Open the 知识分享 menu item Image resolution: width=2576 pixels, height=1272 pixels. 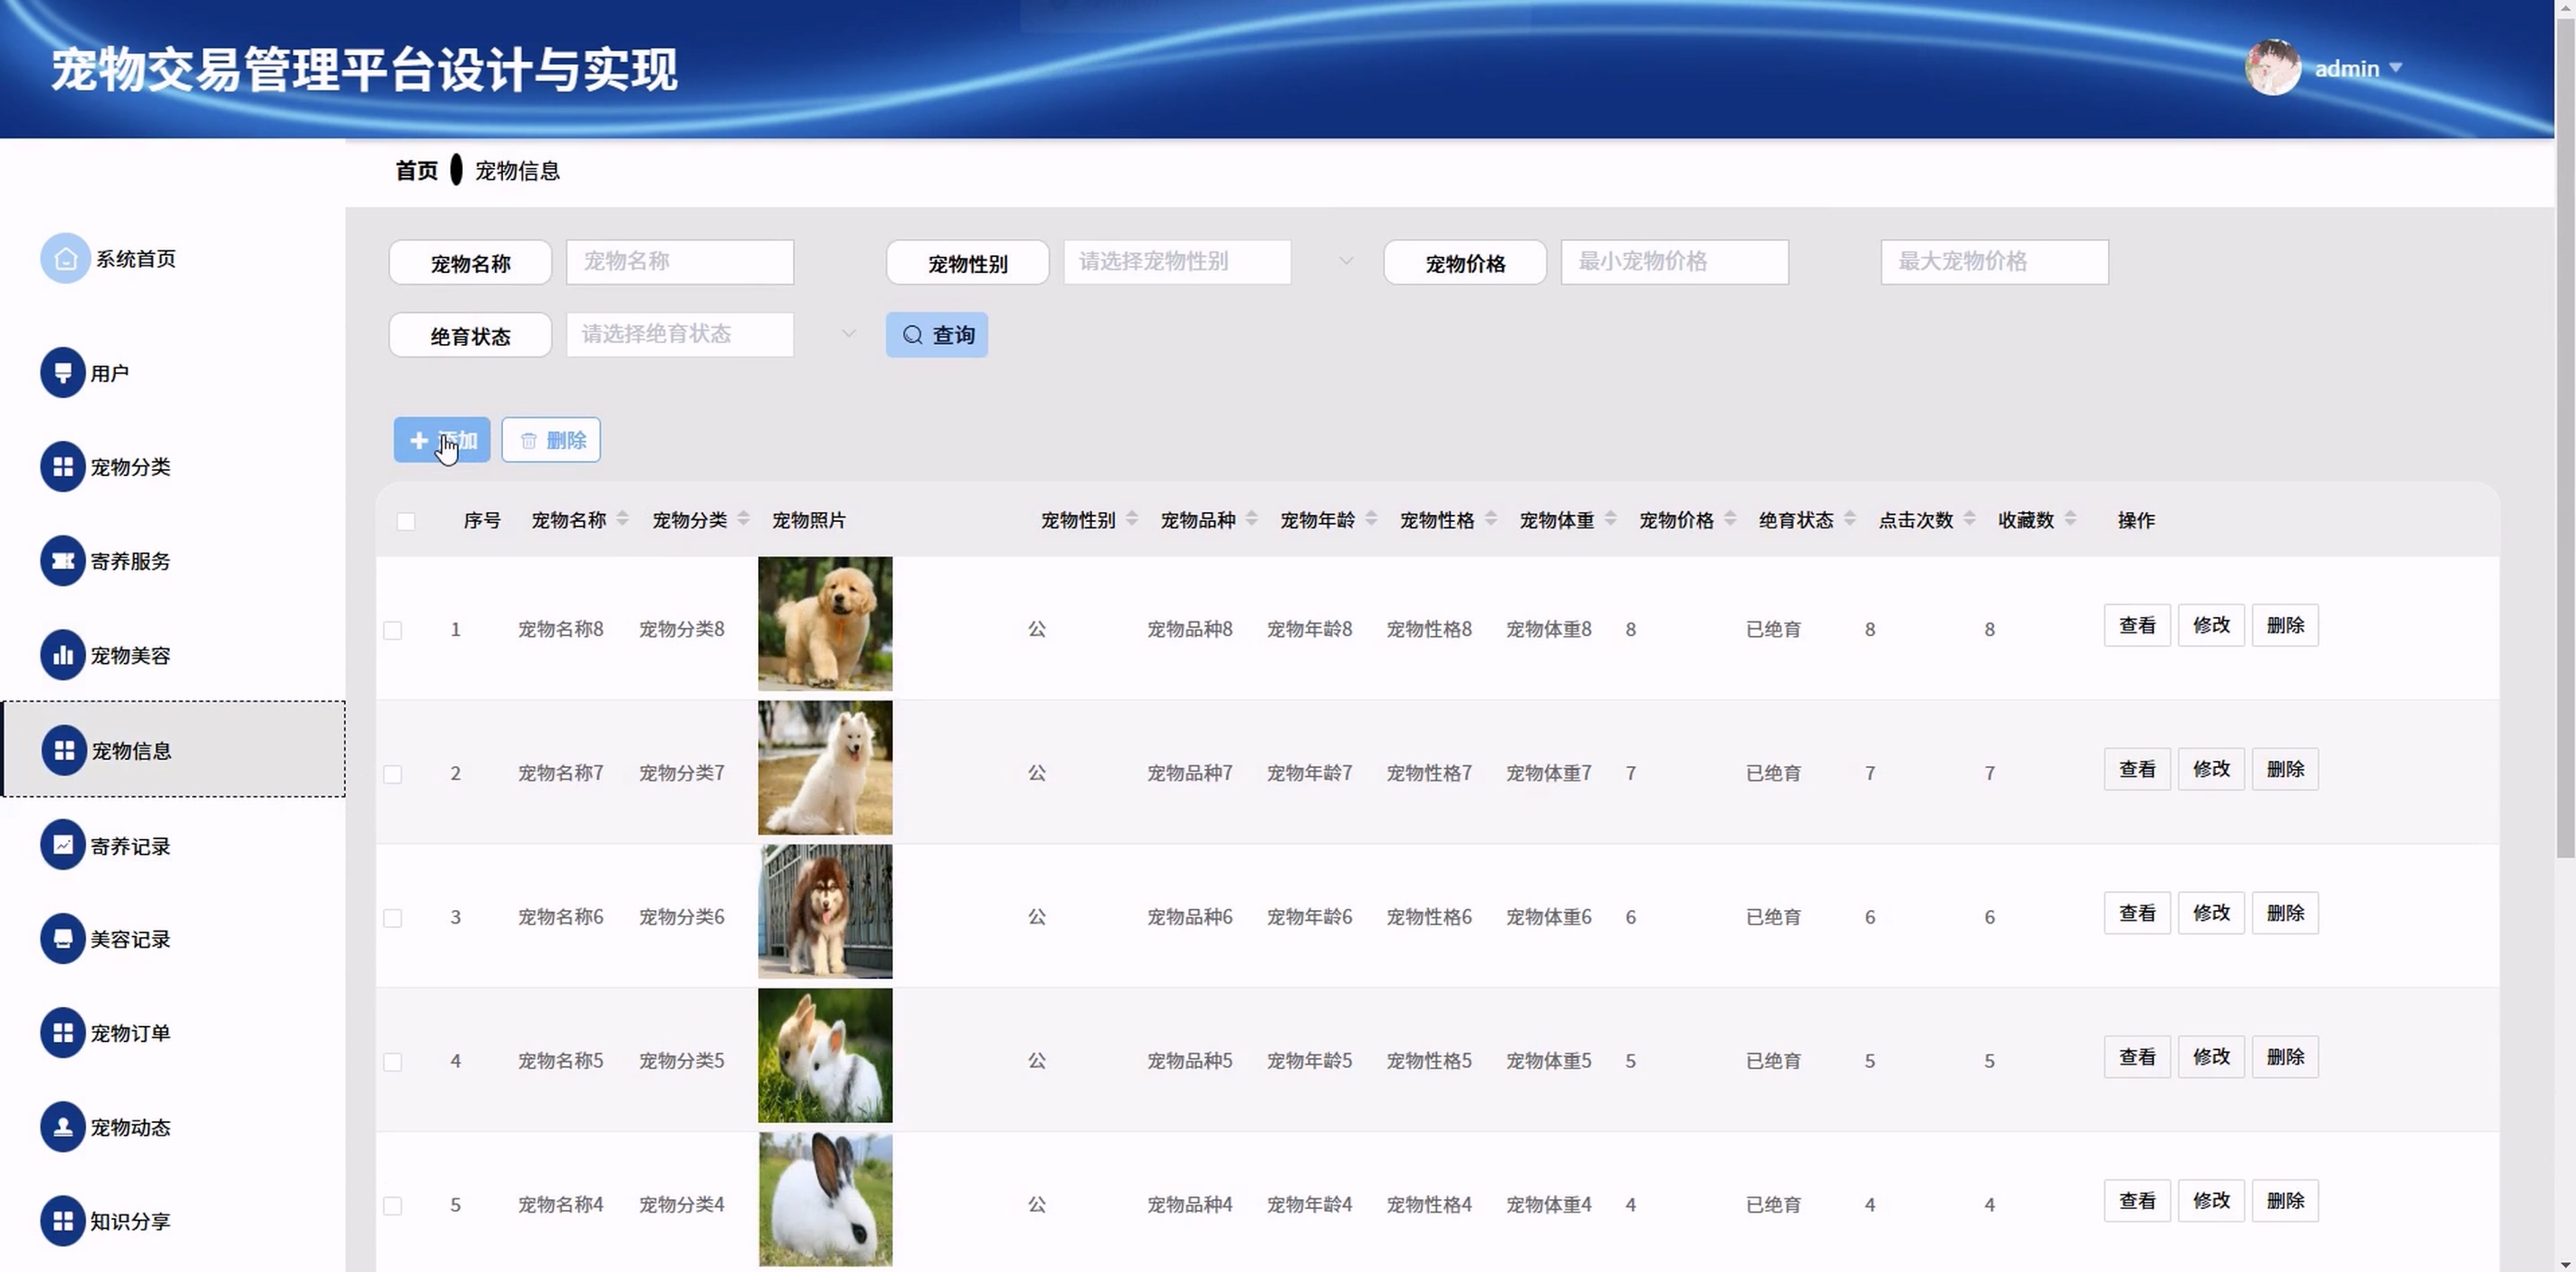point(130,1221)
